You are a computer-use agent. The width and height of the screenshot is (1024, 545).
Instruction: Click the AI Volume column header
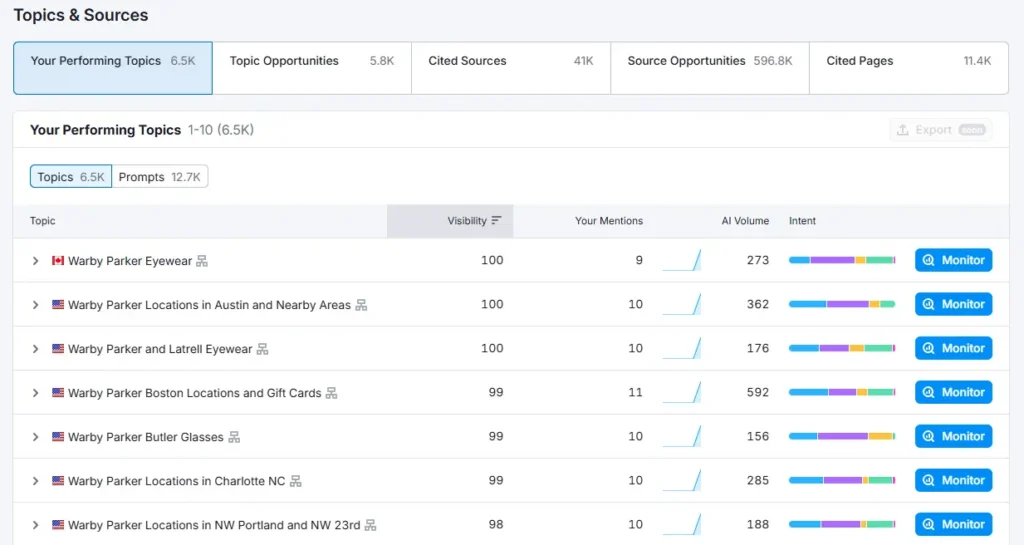pyautogui.click(x=745, y=221)
